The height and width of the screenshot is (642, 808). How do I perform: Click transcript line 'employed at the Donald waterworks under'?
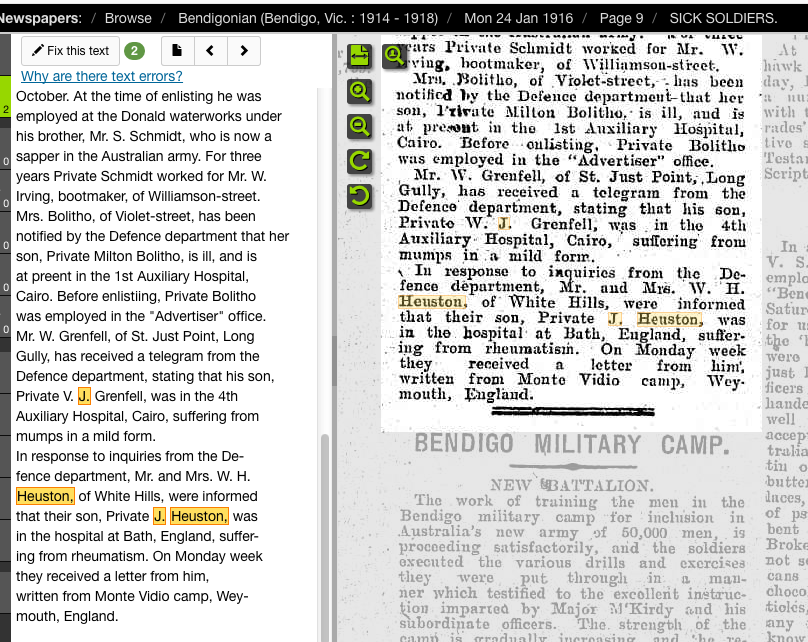tap(149, 116)
